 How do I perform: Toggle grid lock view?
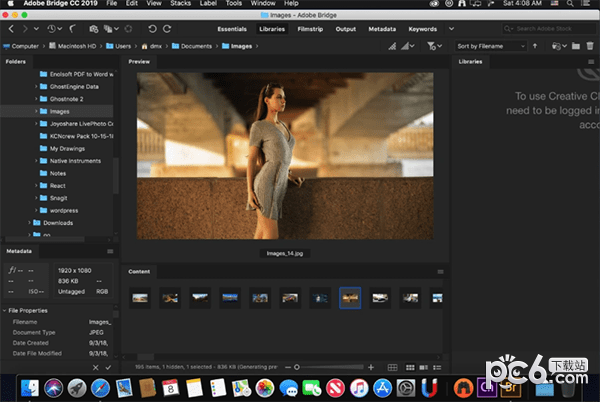click(393, 368)
